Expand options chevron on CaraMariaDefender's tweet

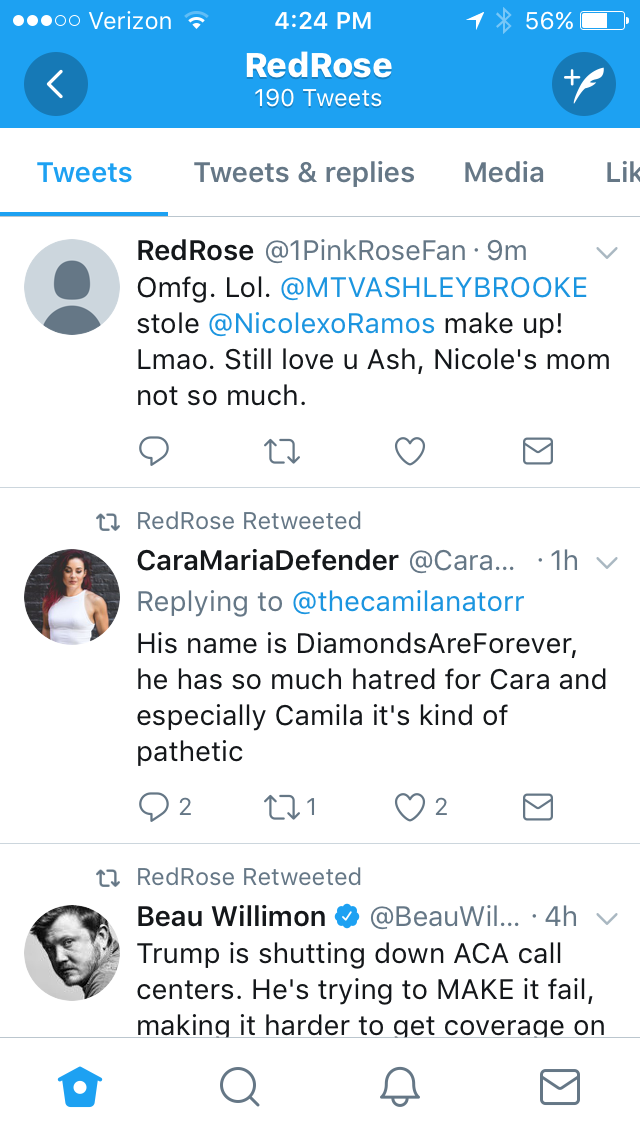pyautogui.click(x=607, y=562)
